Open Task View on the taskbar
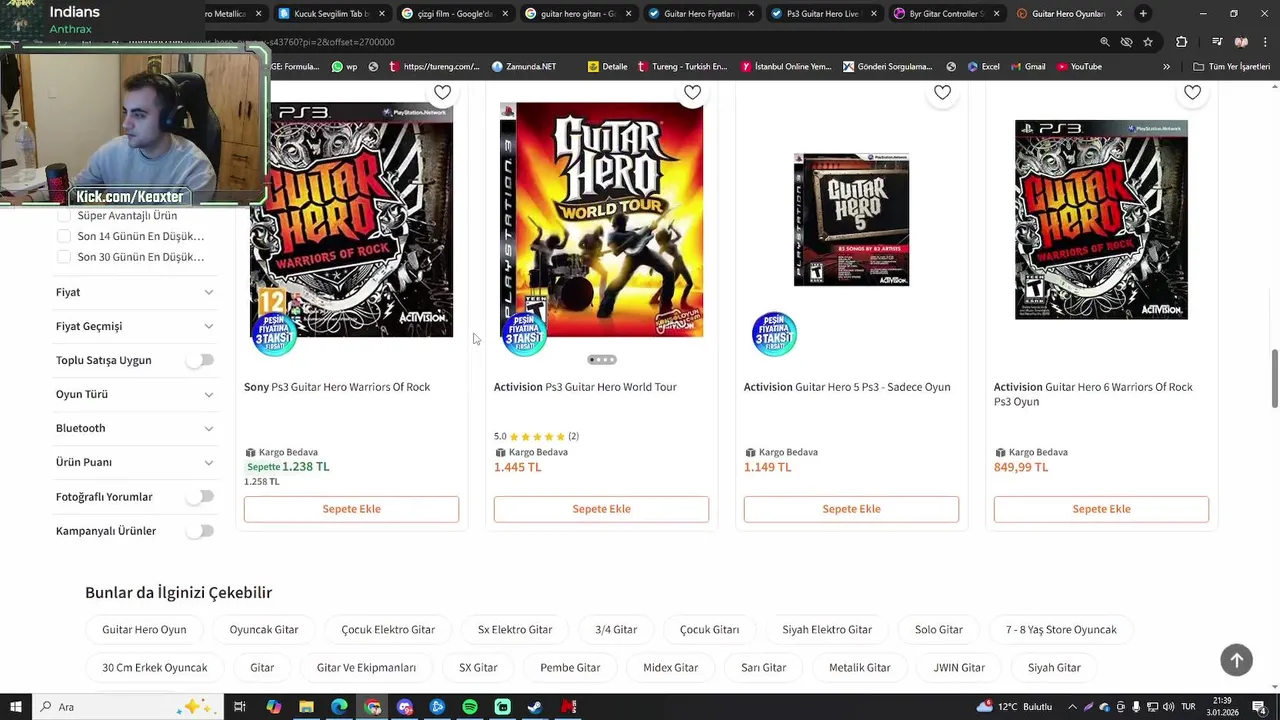The width and height of the screenshot is (1280, 720). (240, 707)
